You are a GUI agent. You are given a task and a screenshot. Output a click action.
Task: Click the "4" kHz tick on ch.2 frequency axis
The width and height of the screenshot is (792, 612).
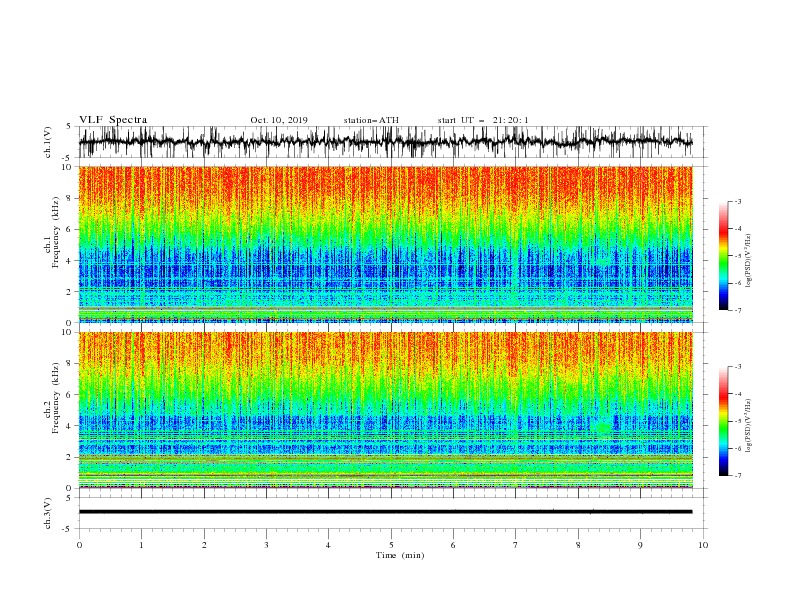70,426
